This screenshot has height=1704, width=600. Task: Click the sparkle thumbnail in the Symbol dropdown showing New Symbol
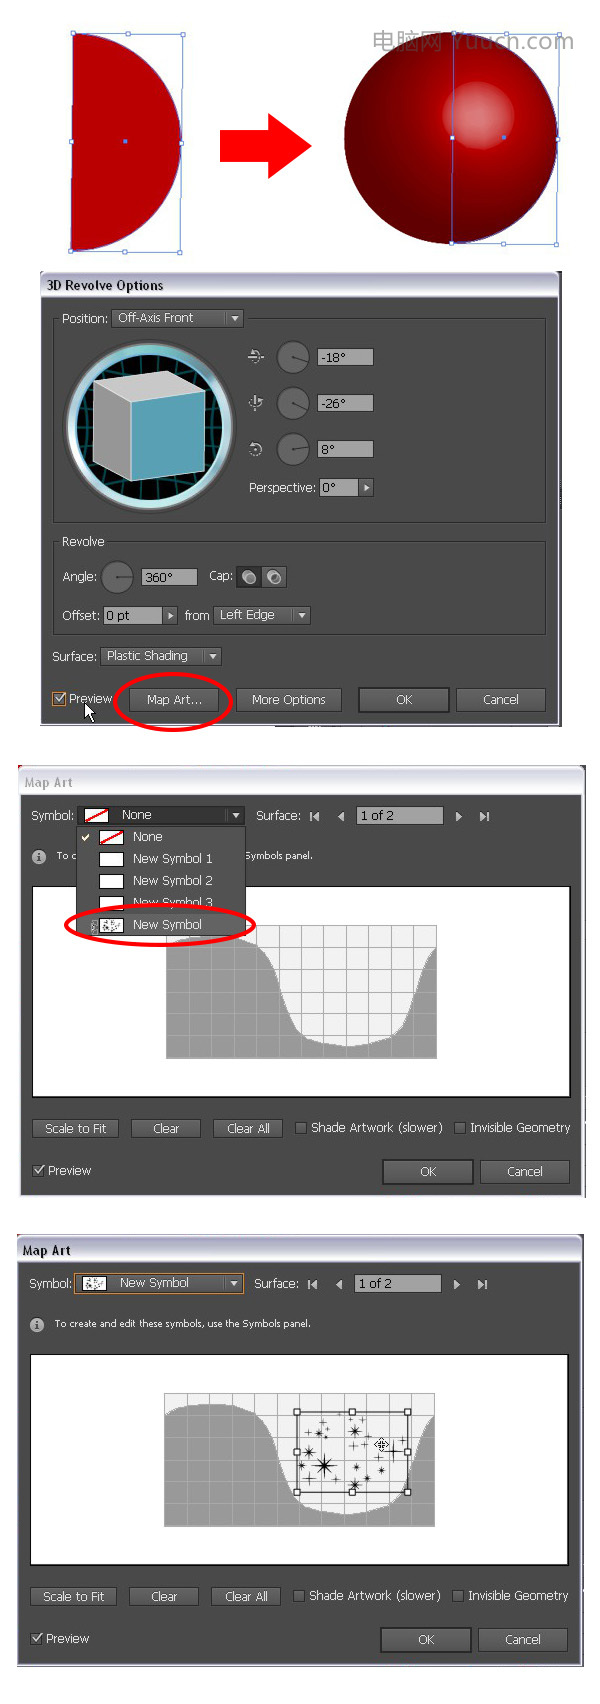94,1283
